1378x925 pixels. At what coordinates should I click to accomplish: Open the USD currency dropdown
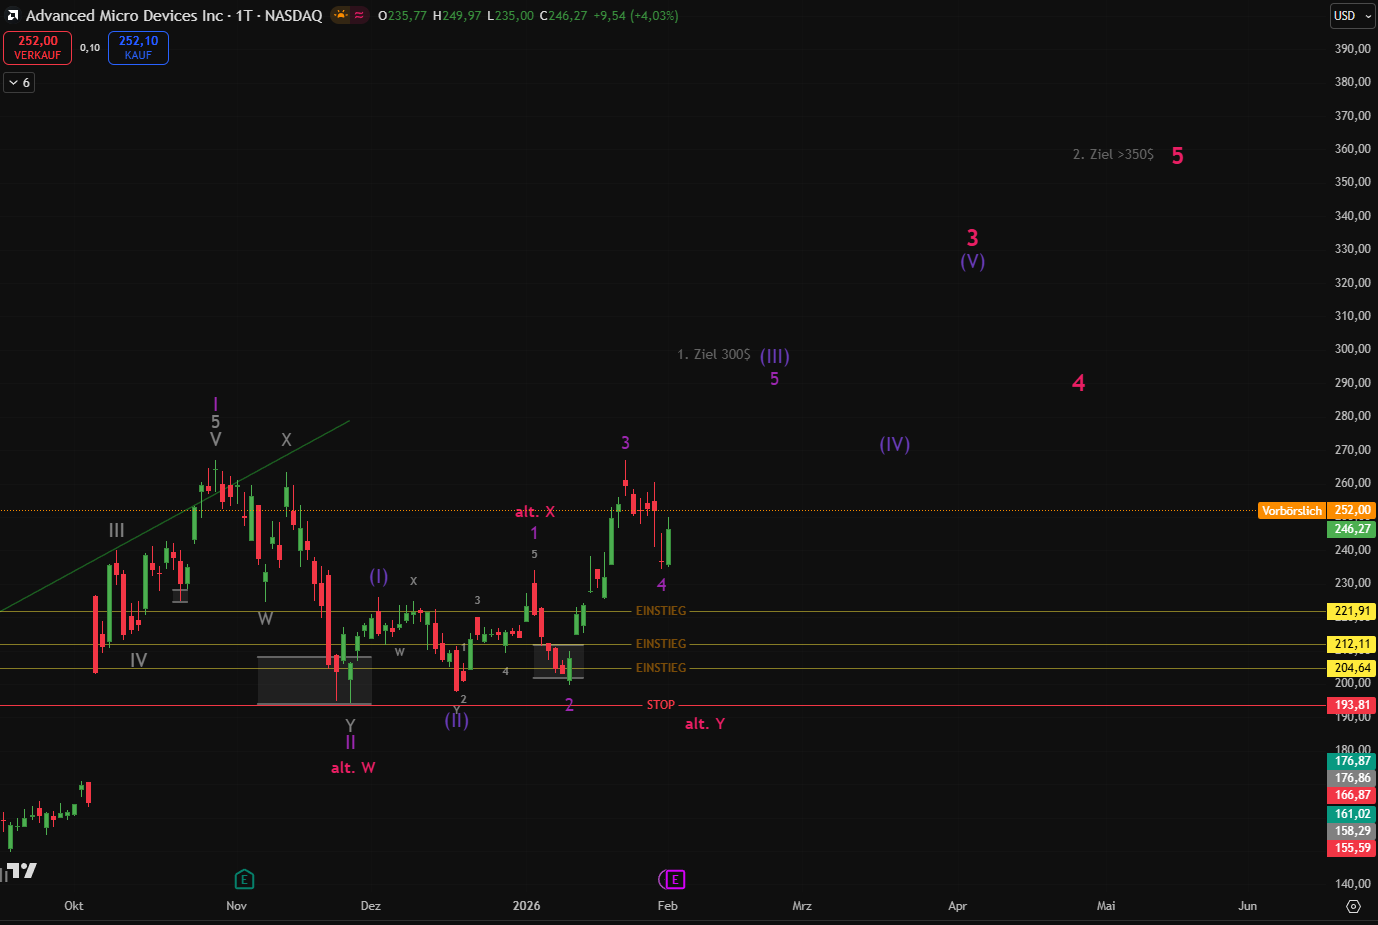(1352, 16)
